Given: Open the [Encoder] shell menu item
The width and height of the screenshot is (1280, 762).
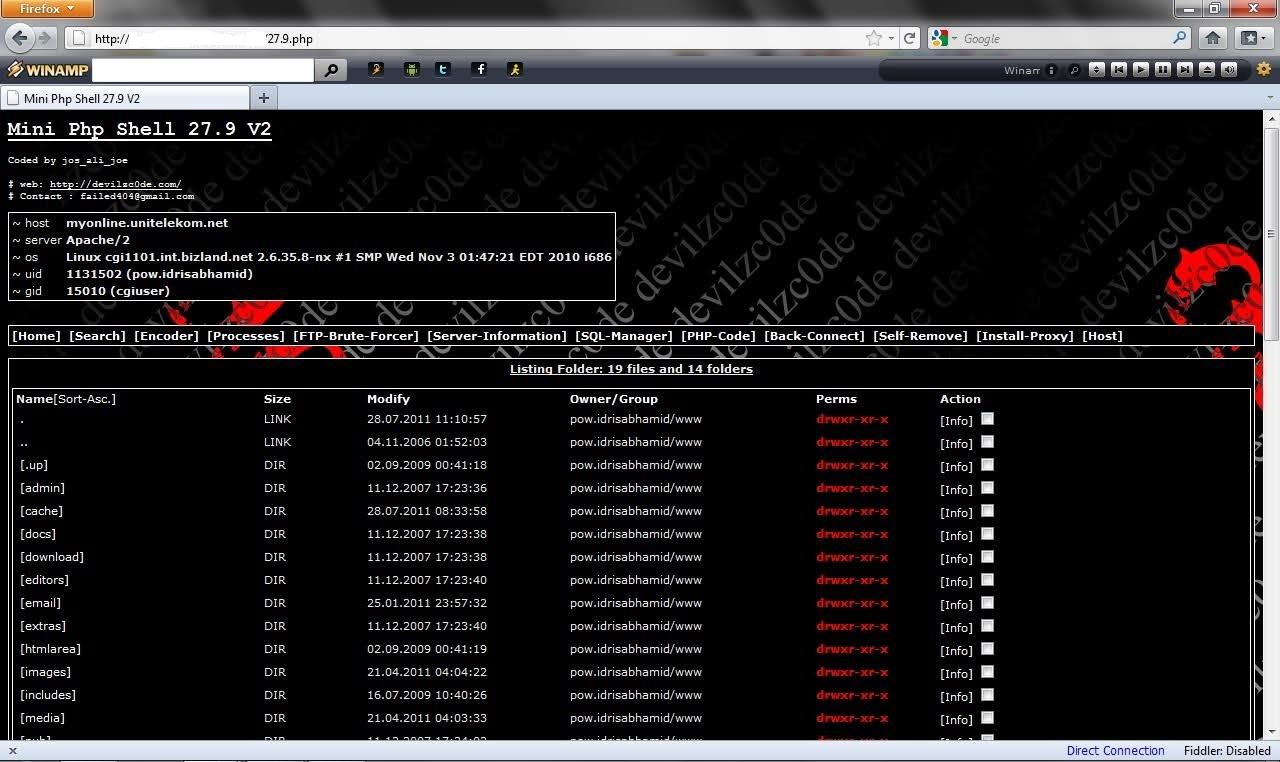Looking at the screenshot, I should coord(166,336).
